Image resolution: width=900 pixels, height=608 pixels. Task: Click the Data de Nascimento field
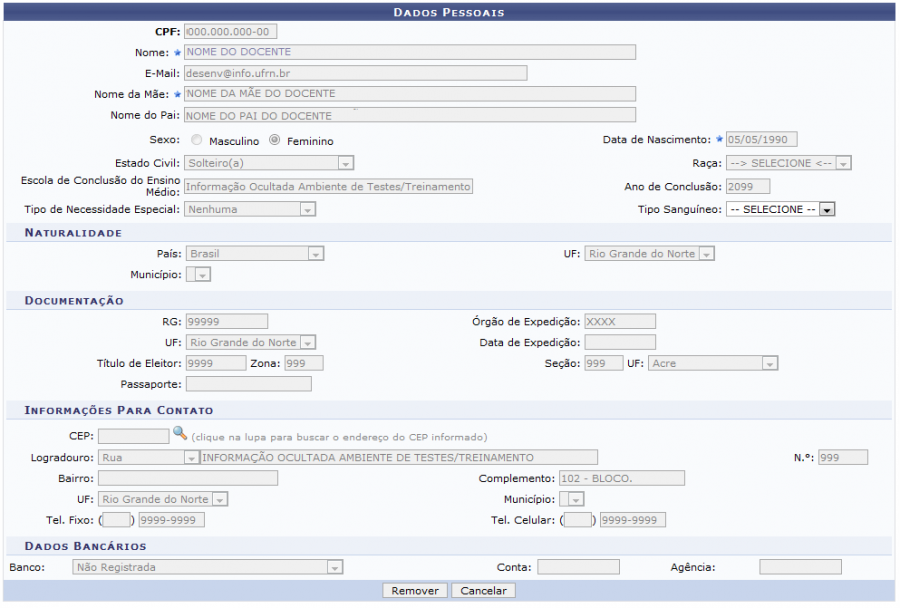[761, 140]
